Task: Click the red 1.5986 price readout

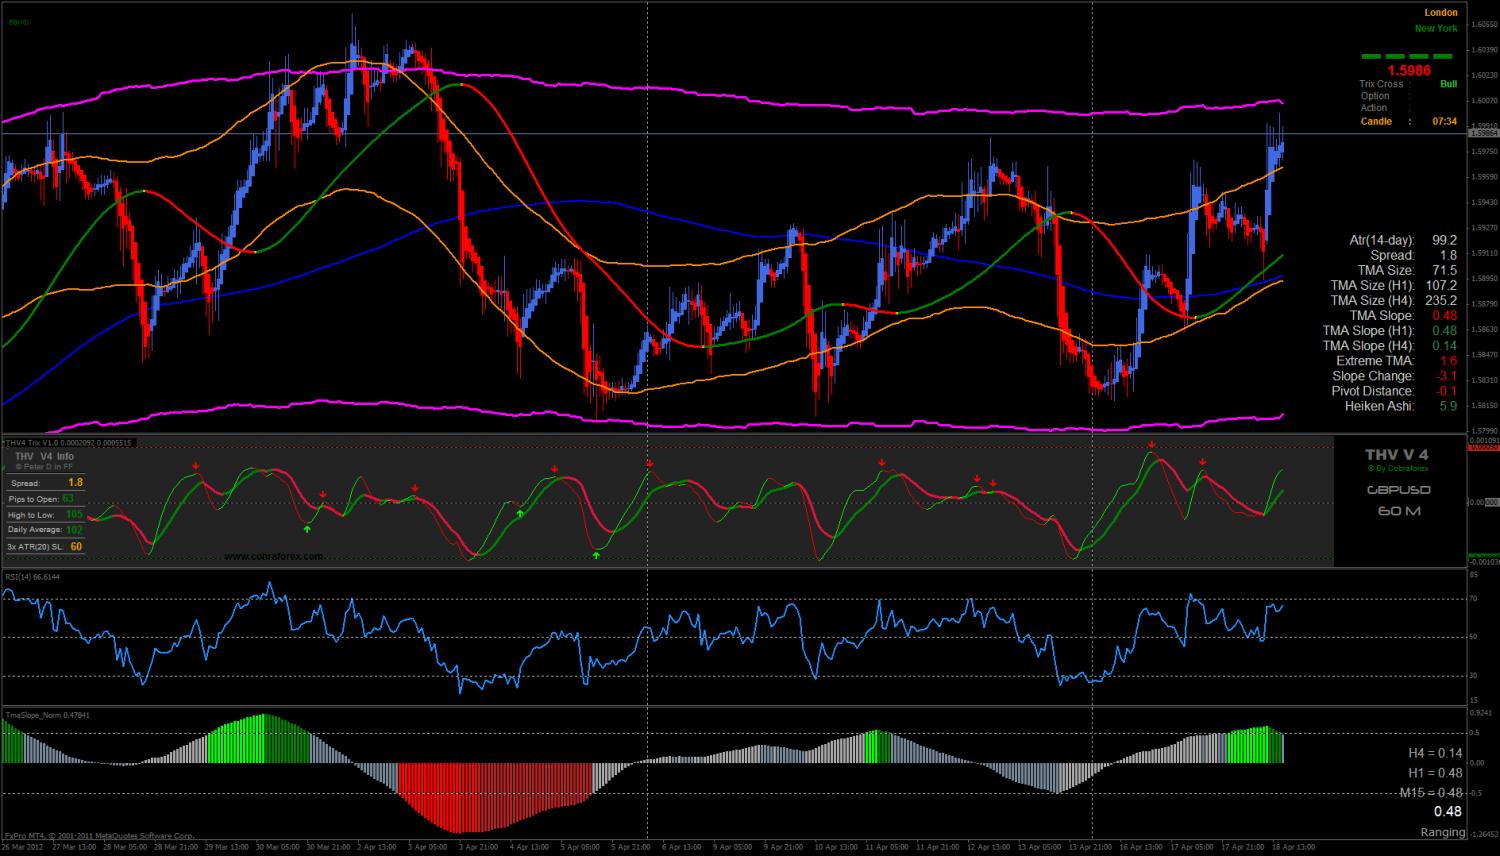Action: [x=1409, y=71]
